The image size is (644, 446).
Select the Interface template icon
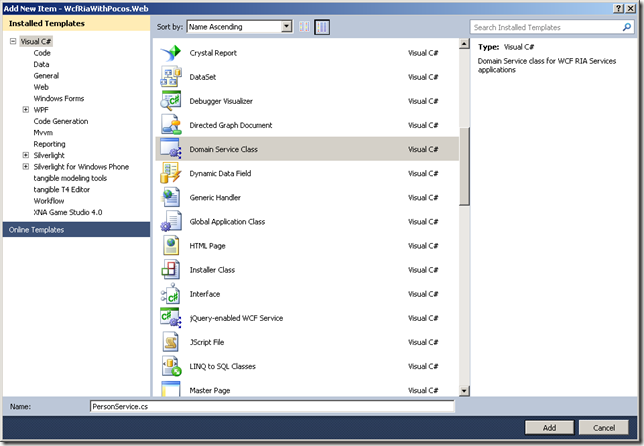click(x=171, y=294)
